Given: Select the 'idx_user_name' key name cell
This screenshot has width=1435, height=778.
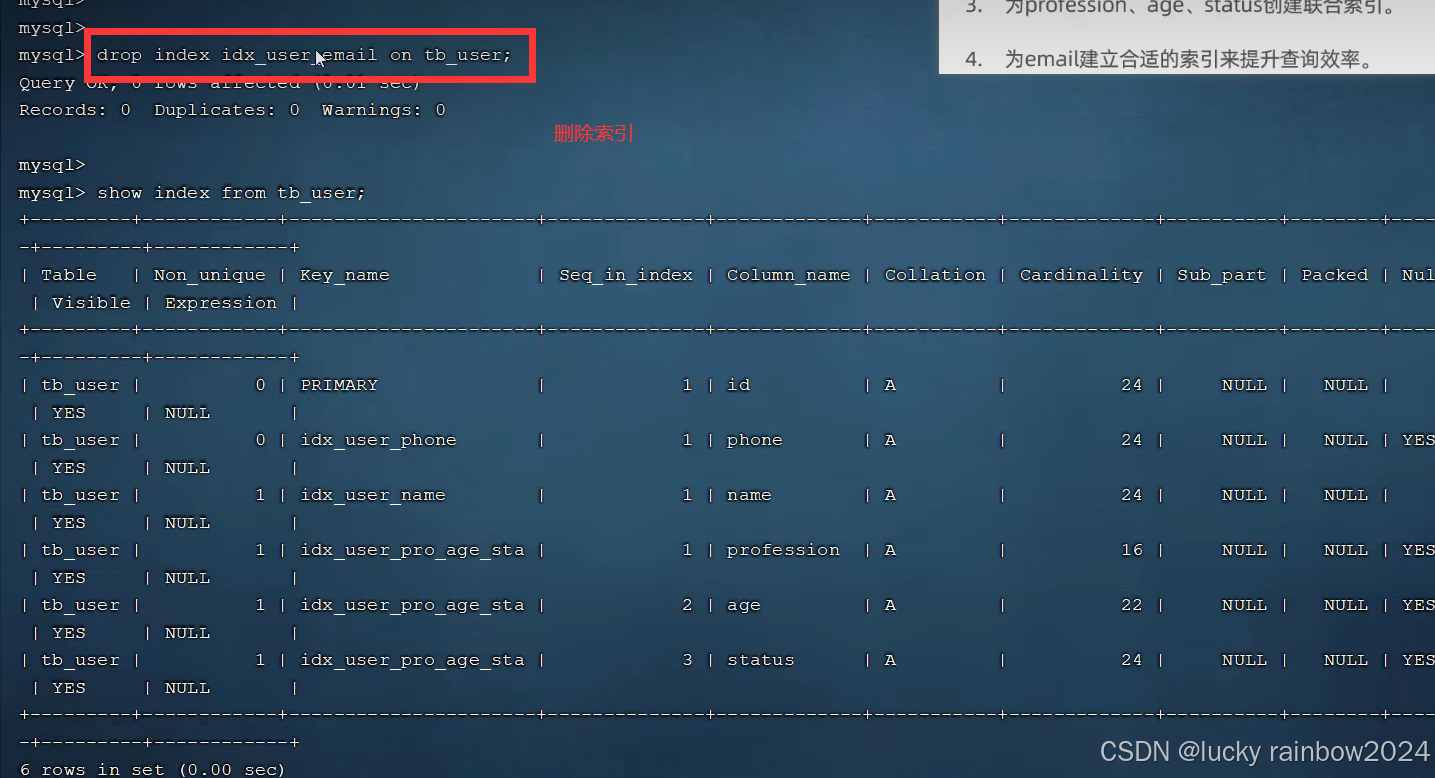Looking at the screenshot, I should [x=373, y=495].
